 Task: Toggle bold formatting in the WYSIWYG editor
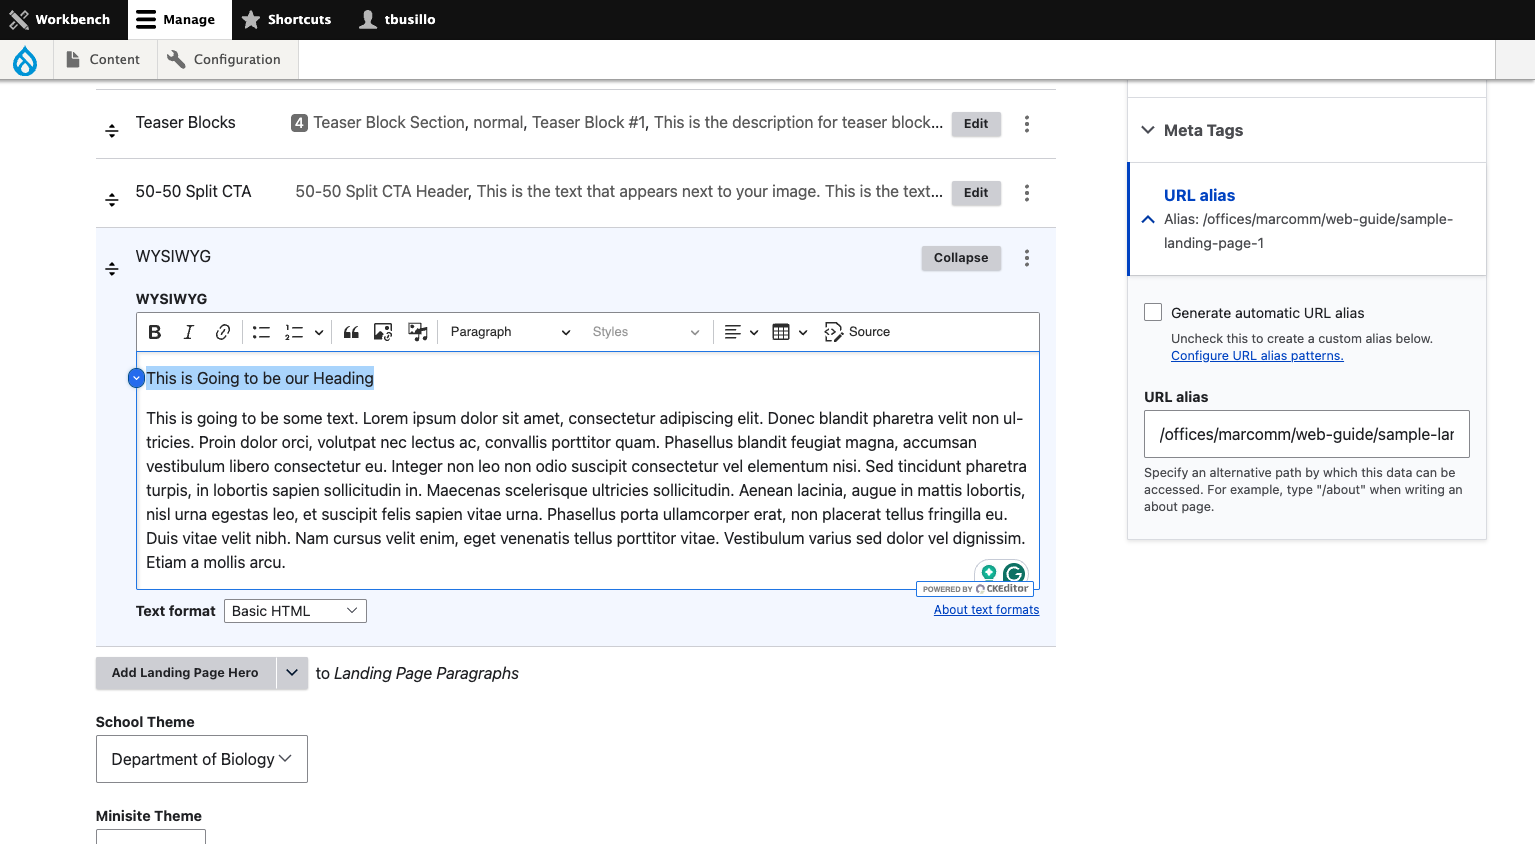[155, 332]
